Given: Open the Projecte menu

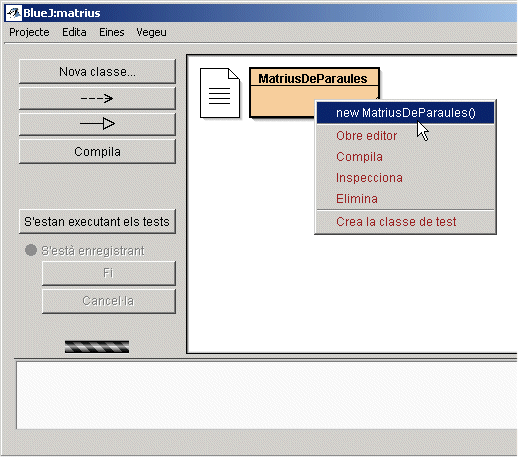Looking at the screenshot, I should [29, 32].
